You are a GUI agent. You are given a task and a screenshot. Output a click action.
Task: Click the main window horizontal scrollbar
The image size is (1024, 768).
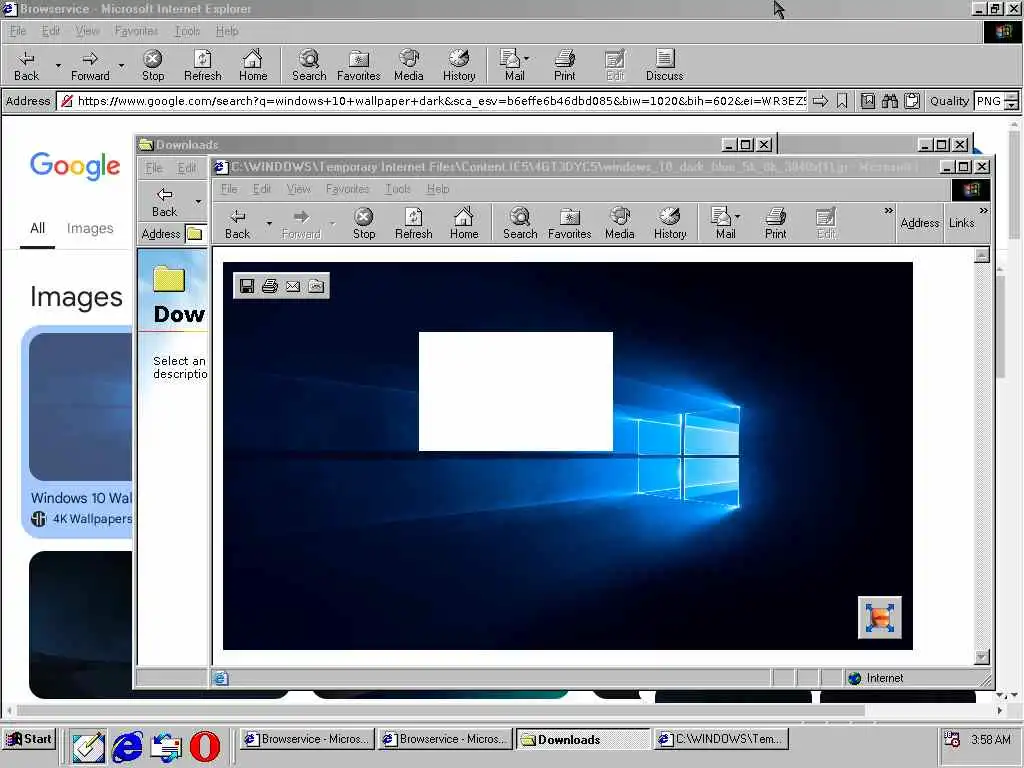point(441,710)
